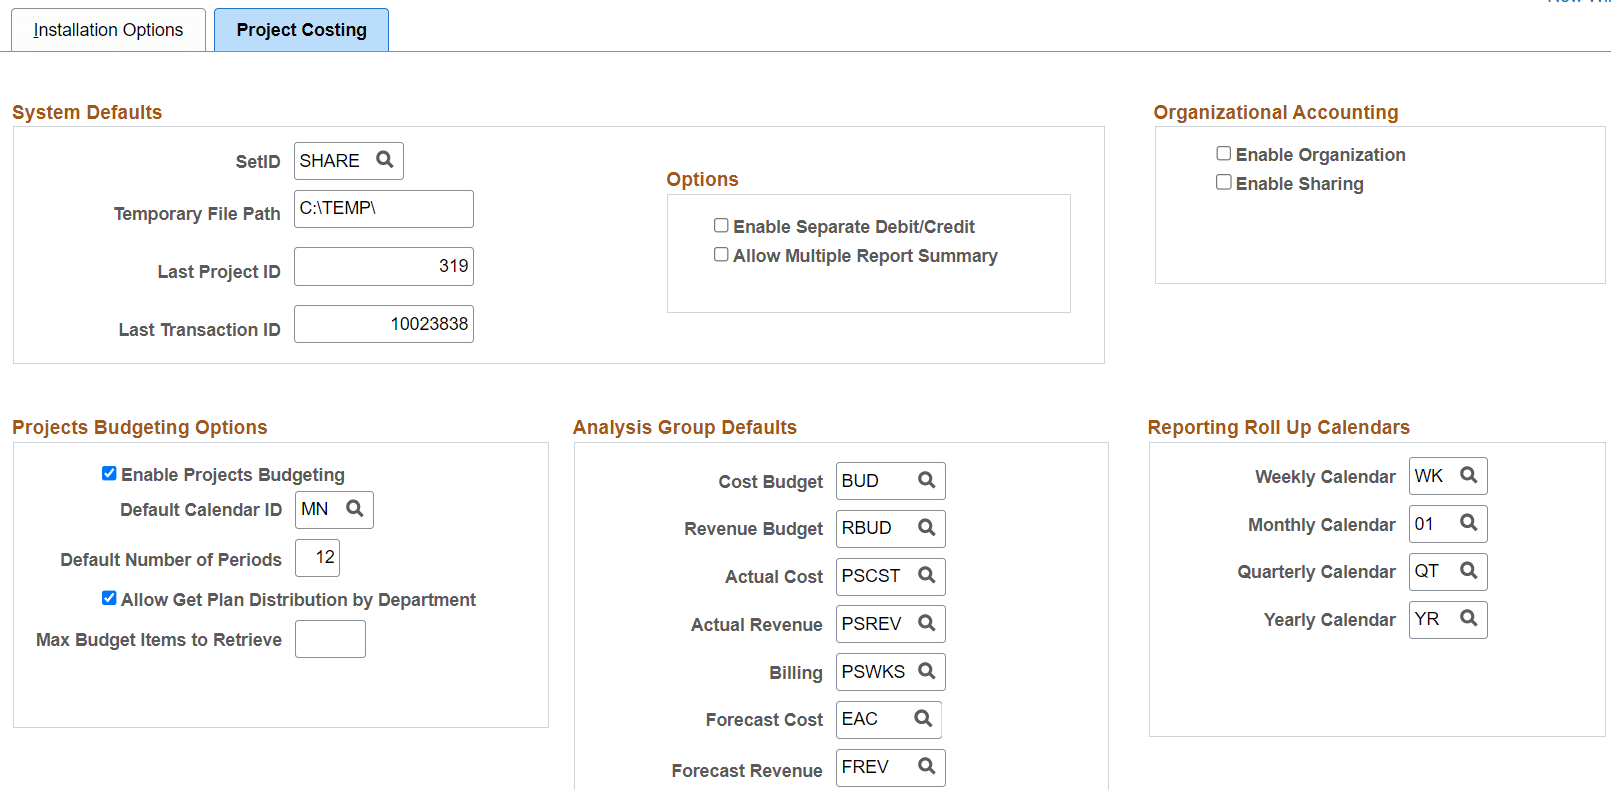Click the Organizational Accounting heading
Image resolution: width=1611 pixels, height=790 pixels.
point(1276,112)
